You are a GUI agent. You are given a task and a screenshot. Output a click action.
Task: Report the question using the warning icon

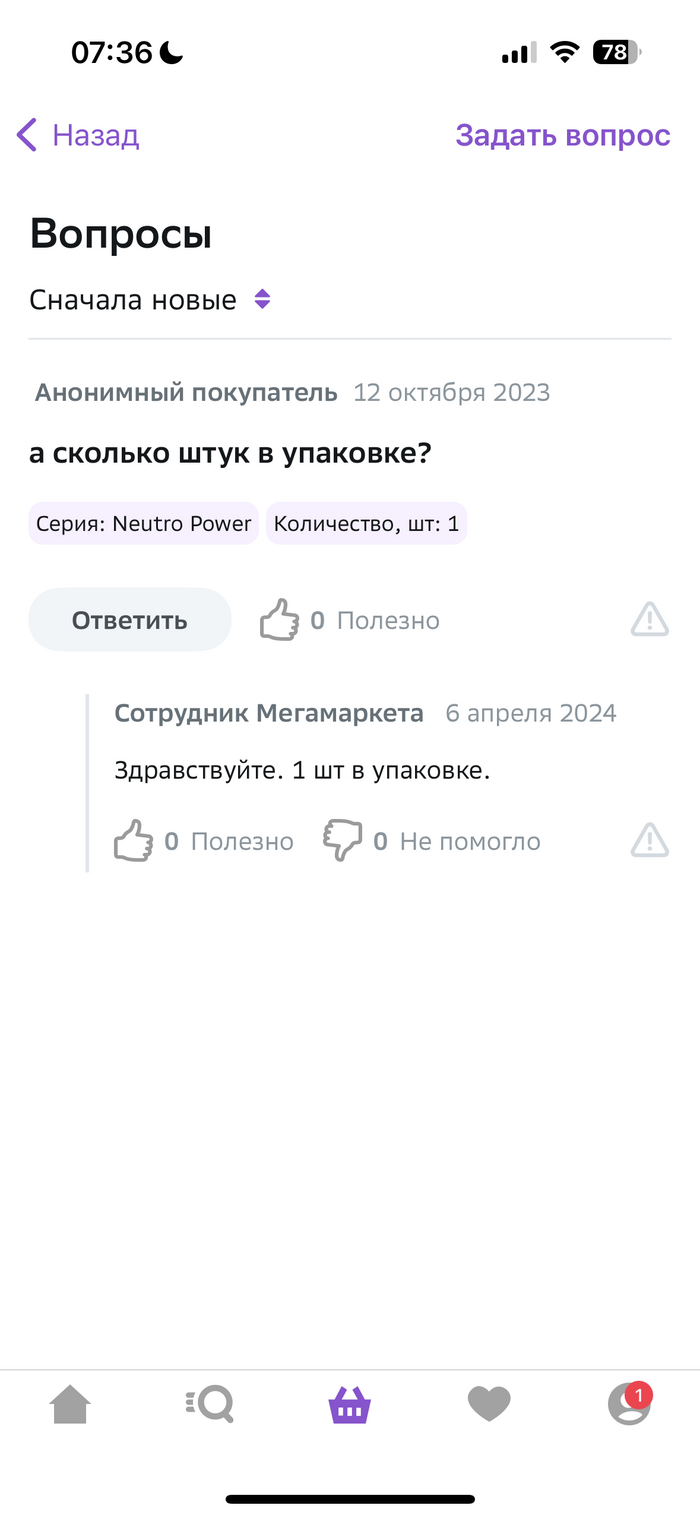tap(649, 619)
